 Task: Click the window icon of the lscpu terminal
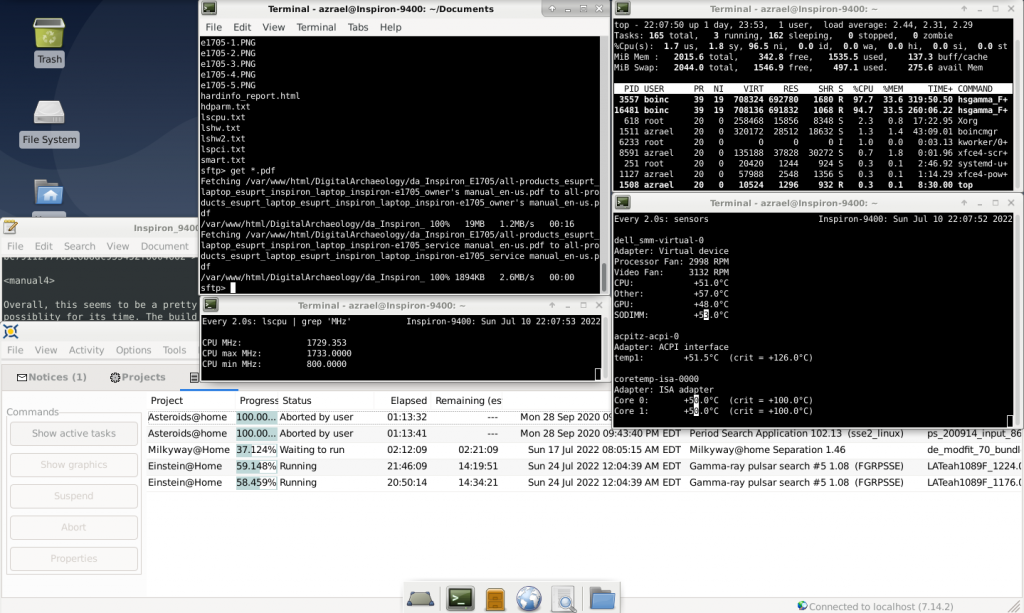coord(210,305)
